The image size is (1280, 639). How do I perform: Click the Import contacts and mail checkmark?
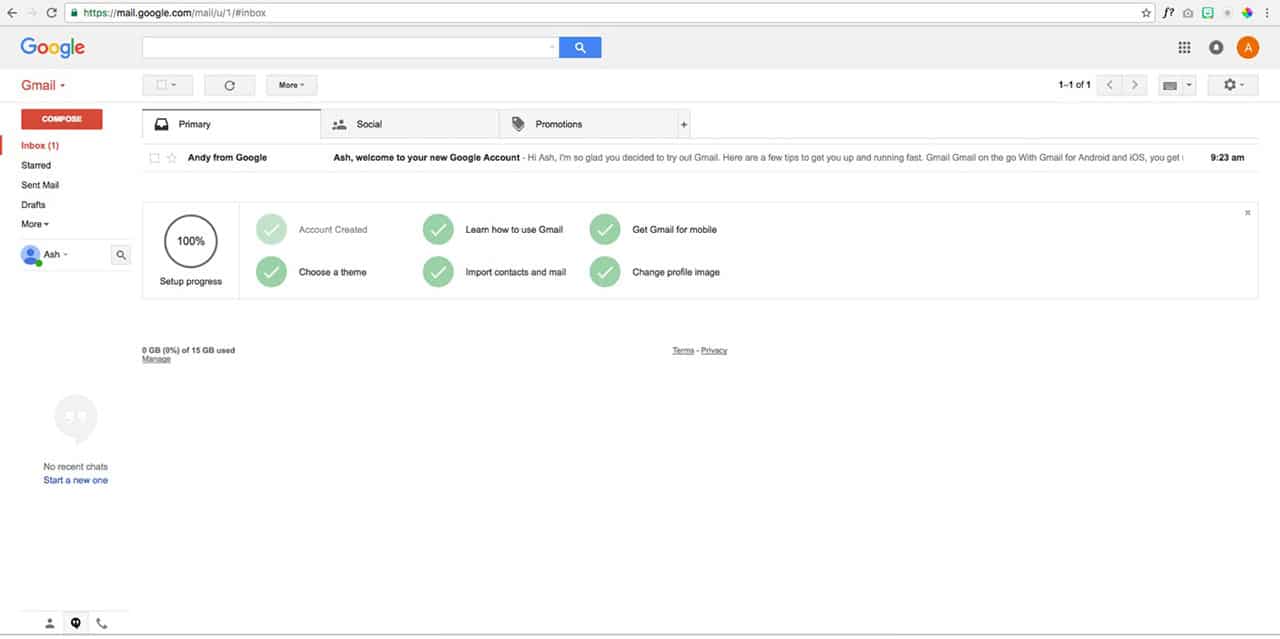coord(438,272)
